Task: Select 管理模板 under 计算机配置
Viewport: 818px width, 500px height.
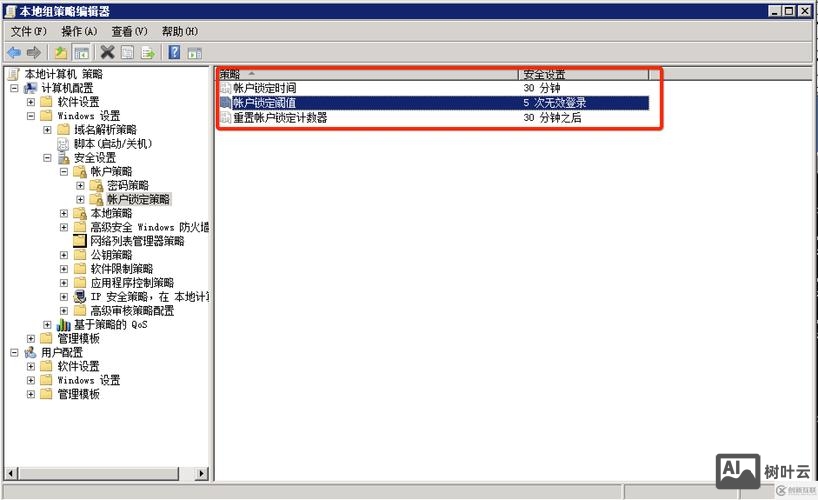Action: pos(78,338)
